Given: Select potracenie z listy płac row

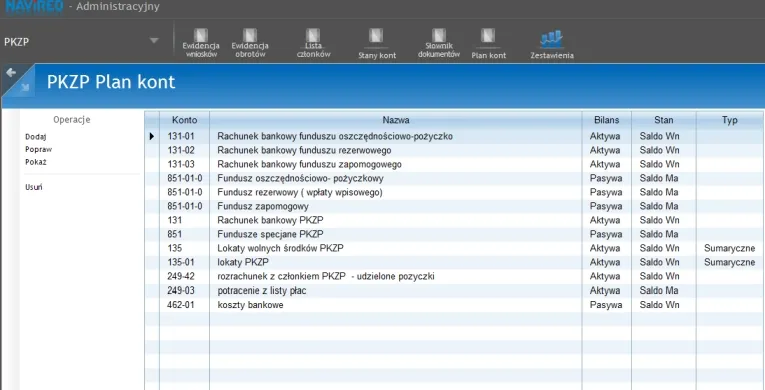Looking at the screenshot, I should click(x=455, y=291).
